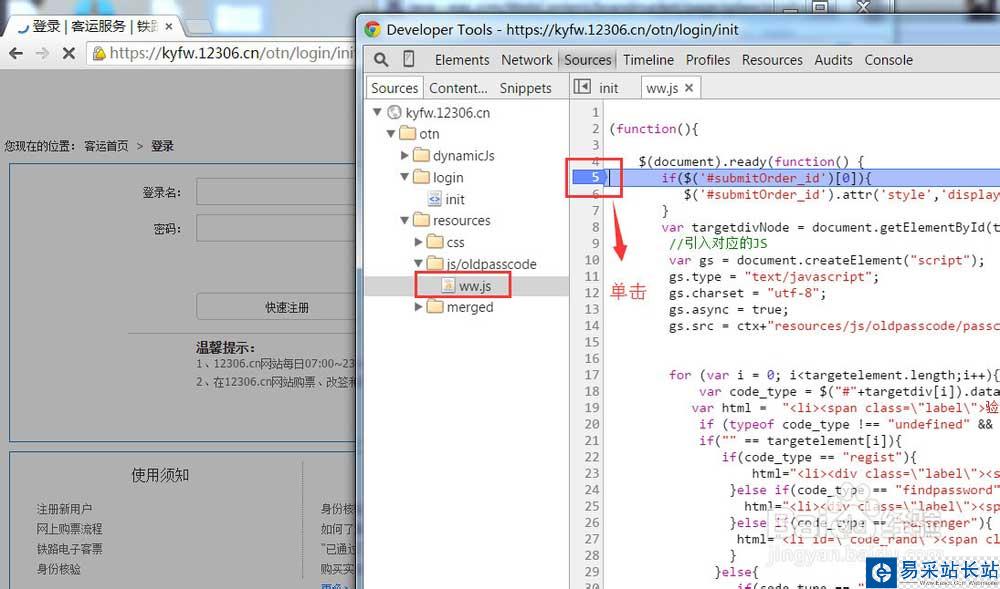Click the ww.js script file icon
1000x589 pixels.
(448, 286)
